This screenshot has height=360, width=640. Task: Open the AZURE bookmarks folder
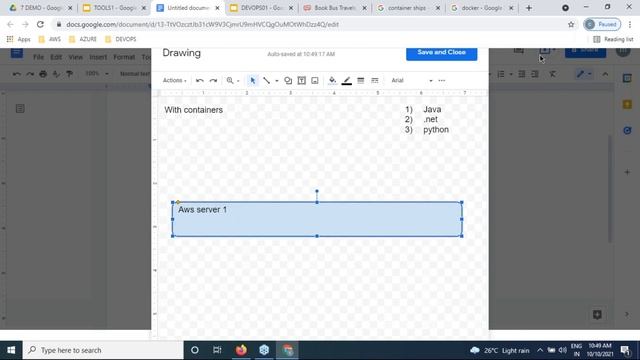pos(83,39)
